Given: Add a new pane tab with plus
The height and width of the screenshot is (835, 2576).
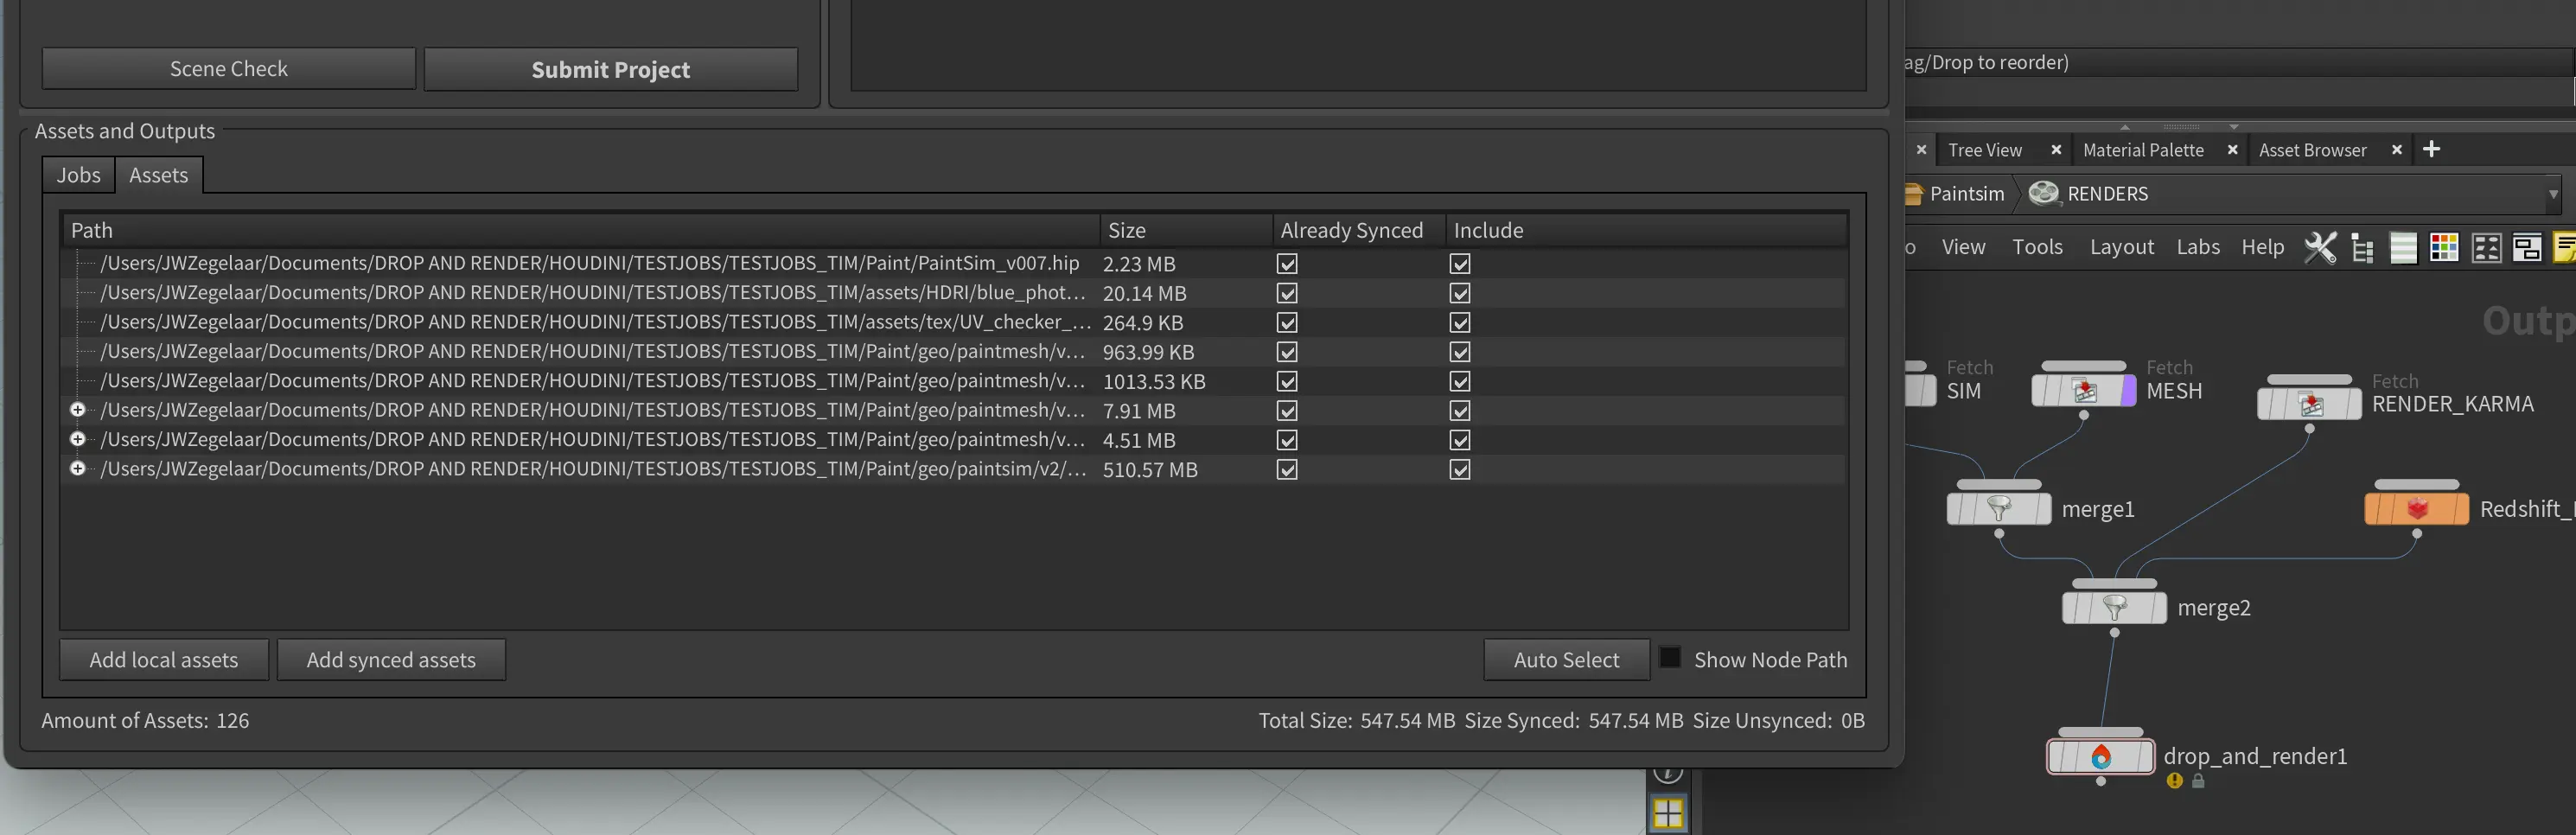Looking at the screenshot, I should click(x=2432, y=149).
